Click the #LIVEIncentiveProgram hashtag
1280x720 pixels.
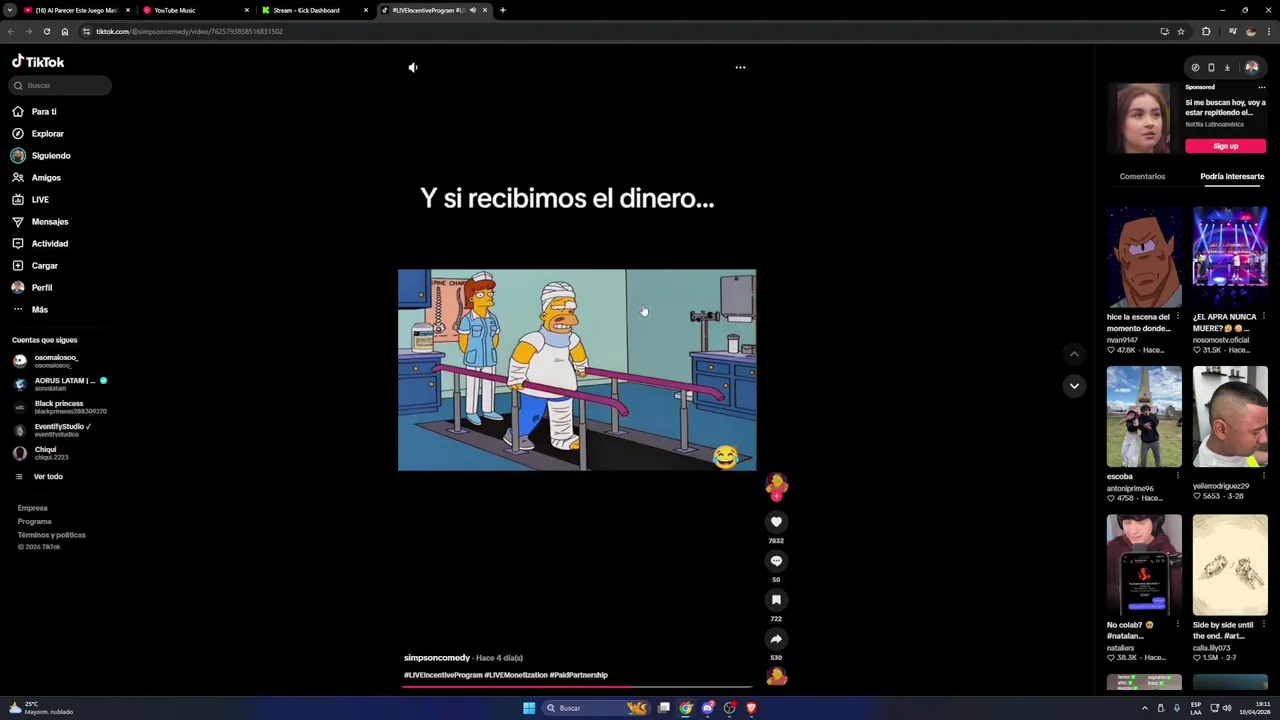(443, 675)
